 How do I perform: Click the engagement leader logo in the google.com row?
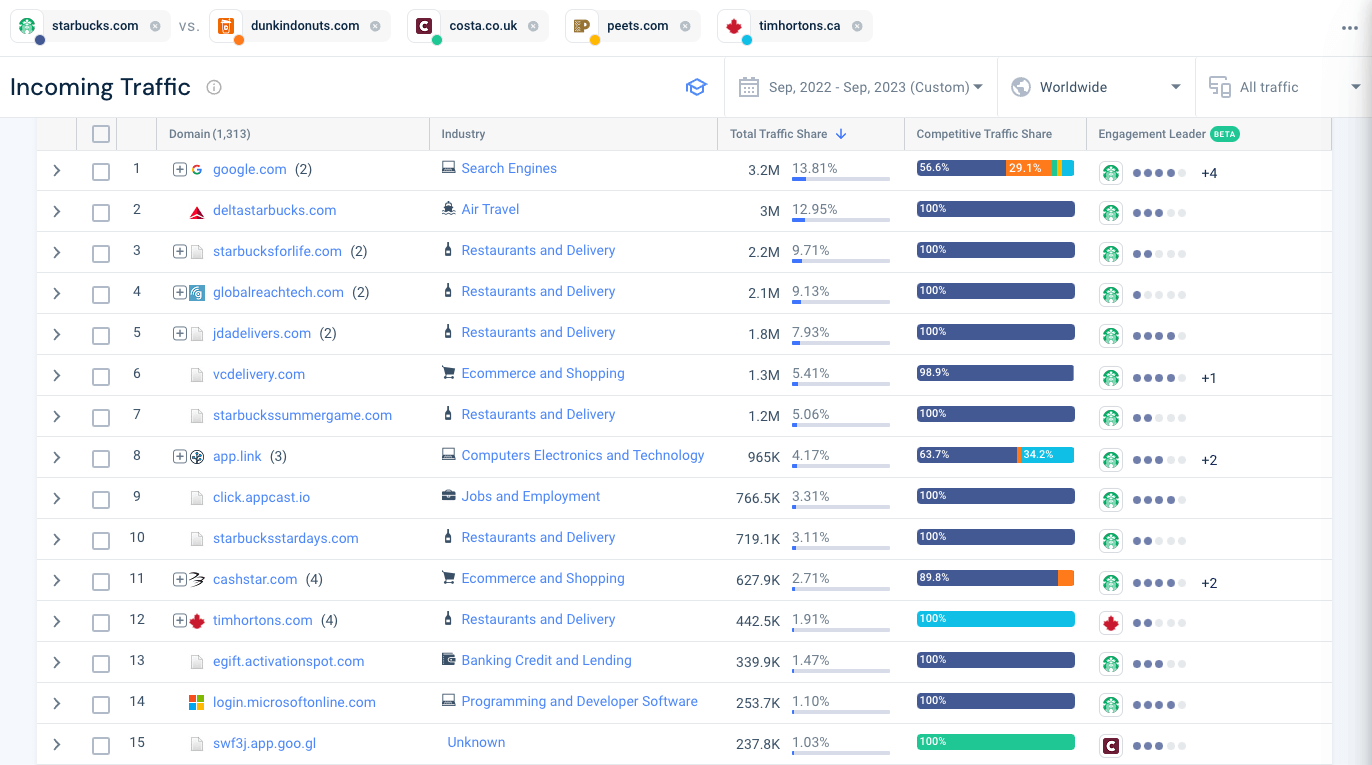coord(1110,172)
